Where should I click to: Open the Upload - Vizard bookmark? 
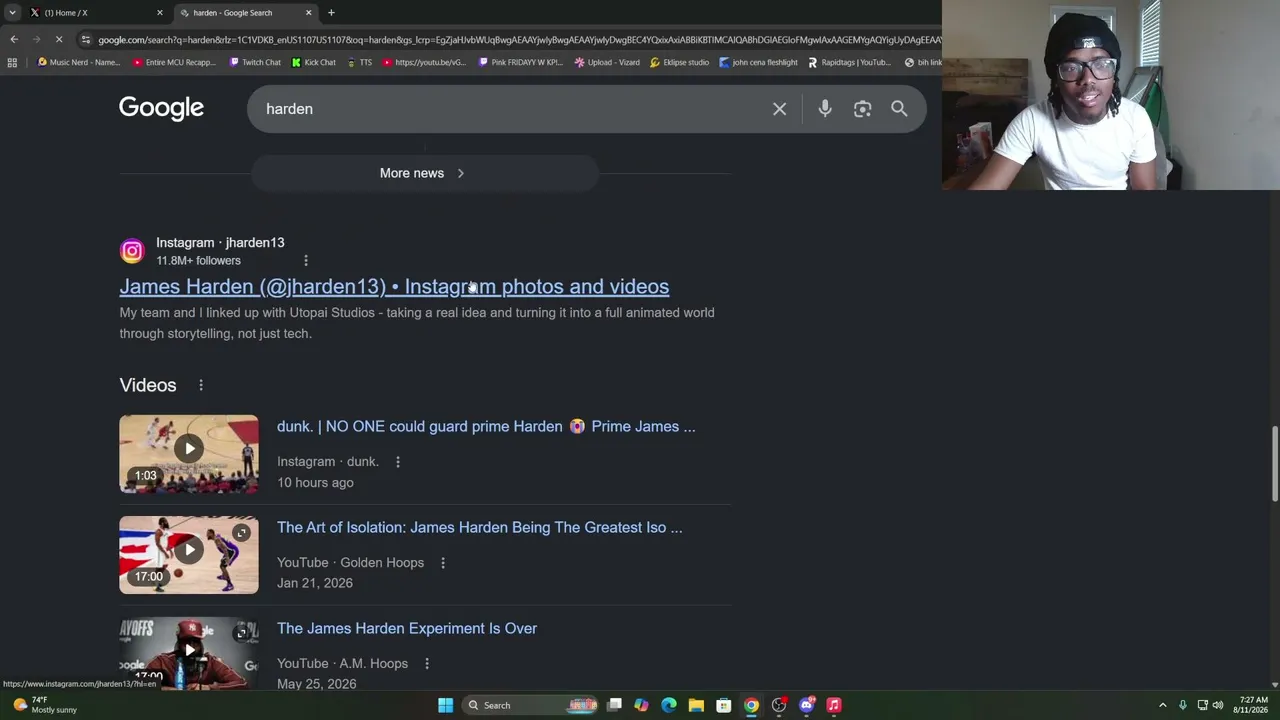[606, 62]
